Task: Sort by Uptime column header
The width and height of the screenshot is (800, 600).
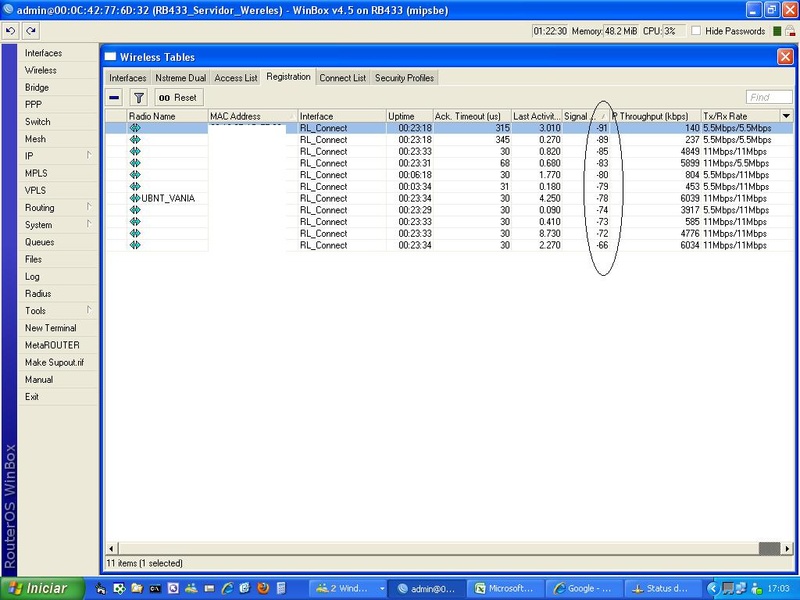Action: click(x=410, y=116)
